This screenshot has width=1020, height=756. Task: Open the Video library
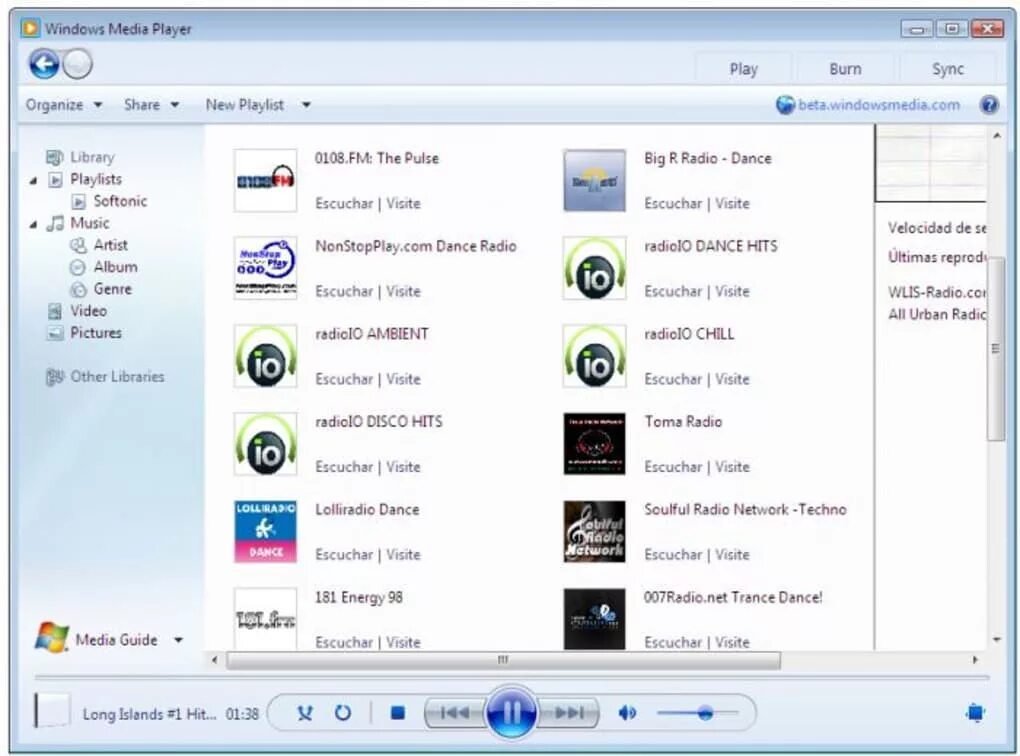(x=88, y=311)
